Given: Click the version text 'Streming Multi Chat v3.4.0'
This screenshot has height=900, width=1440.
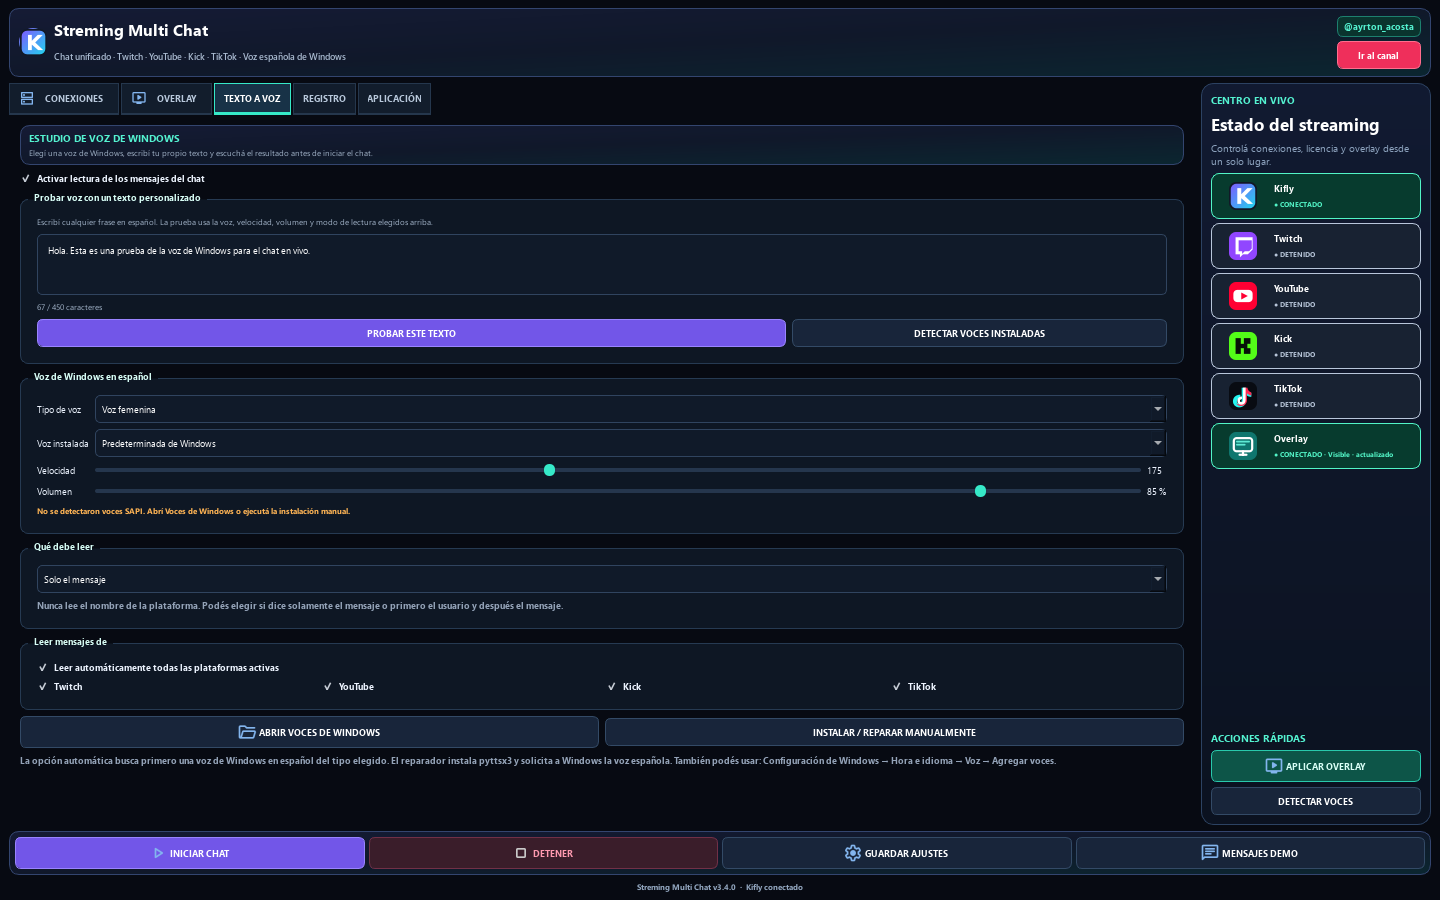Looking at the screenshot, I should click(686, 888).
